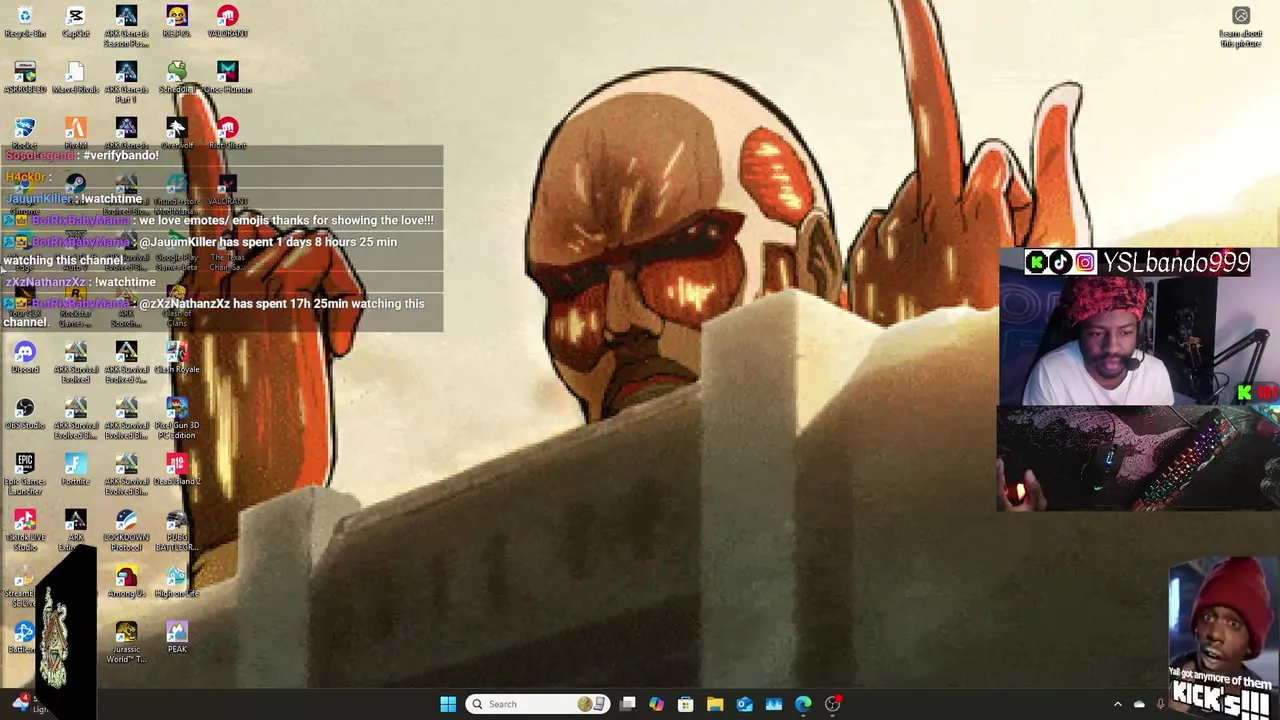Expand the hidden system tray icons
This screenshot has height=720, width=1280.
click(x=1118, y=704)
